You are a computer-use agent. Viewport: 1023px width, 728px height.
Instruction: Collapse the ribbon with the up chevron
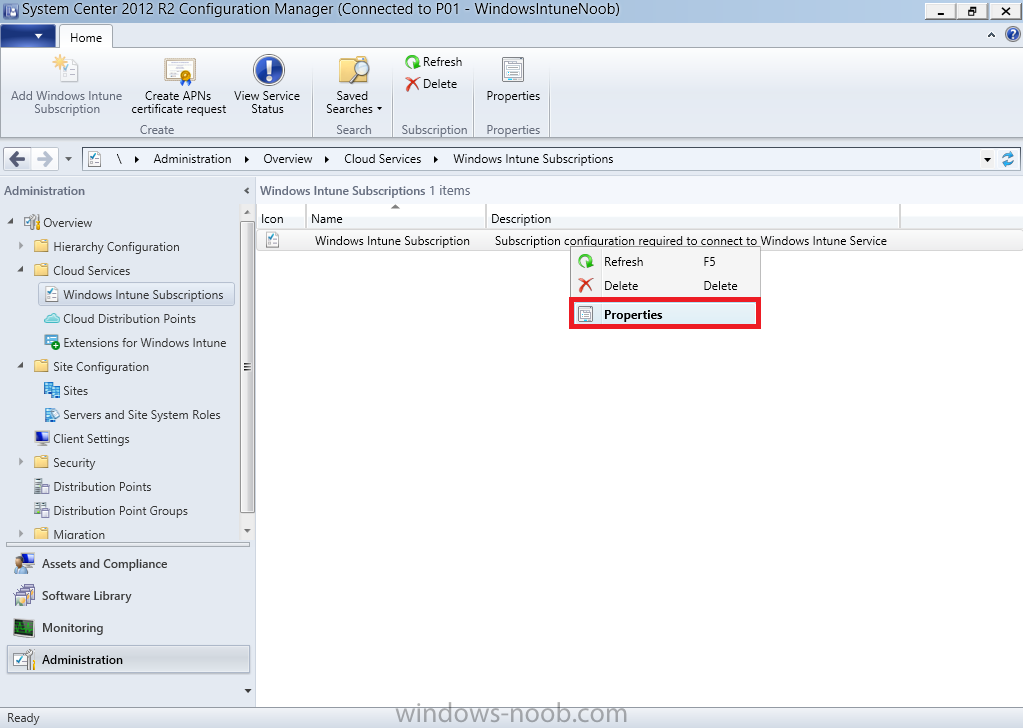pos(991,35)
